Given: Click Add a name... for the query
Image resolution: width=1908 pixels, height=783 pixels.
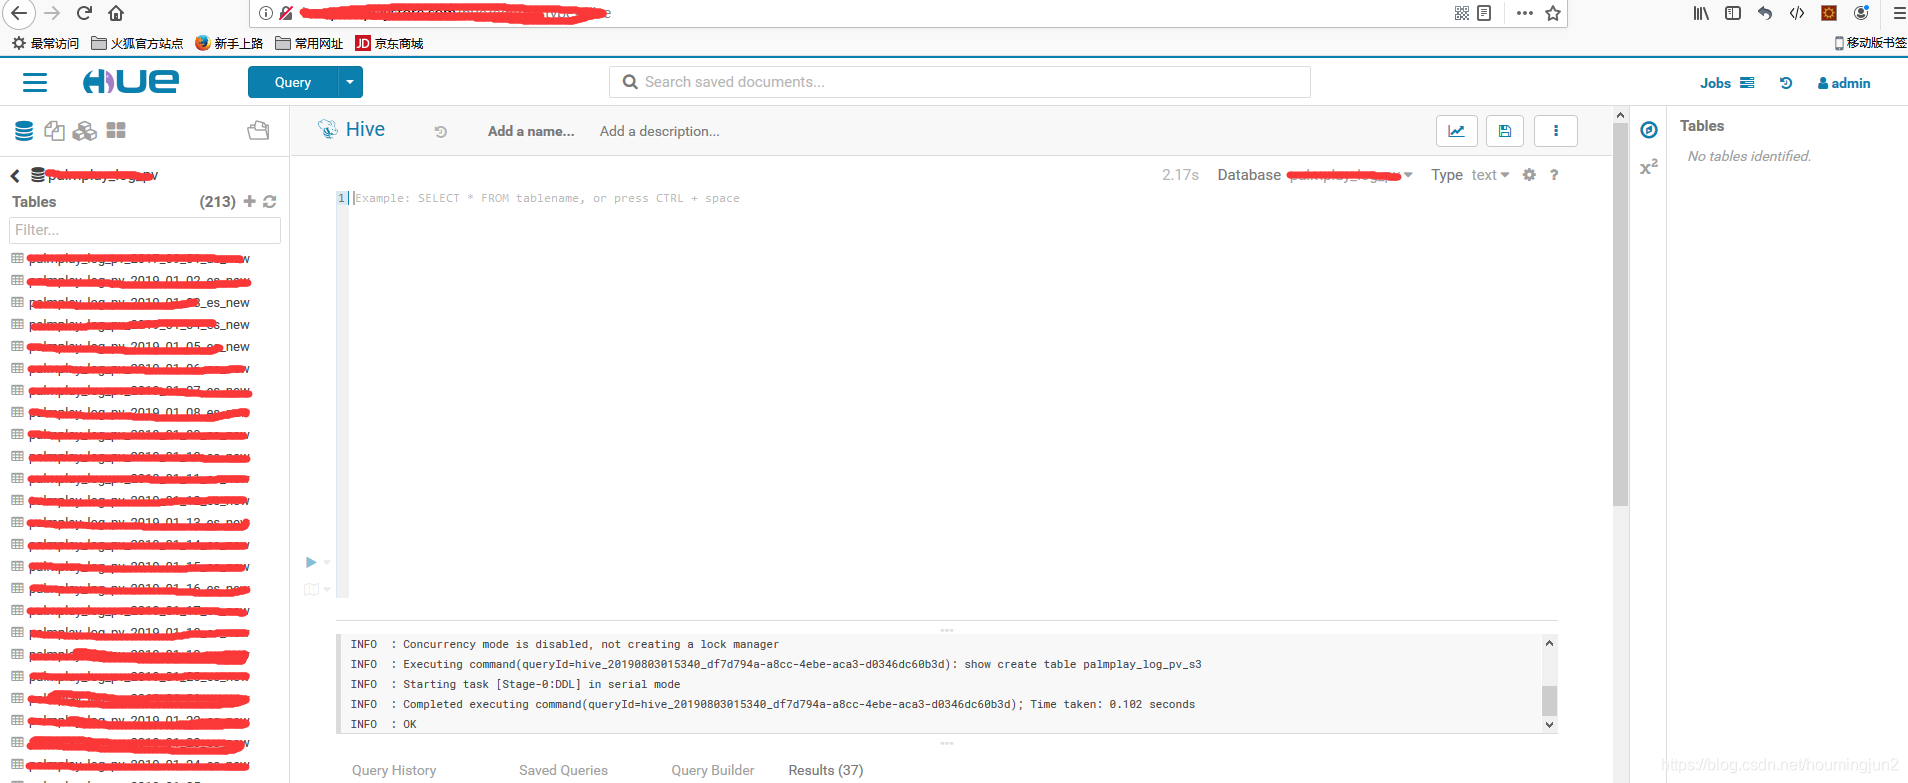Looking at the screenshot, I should (531, 131).
